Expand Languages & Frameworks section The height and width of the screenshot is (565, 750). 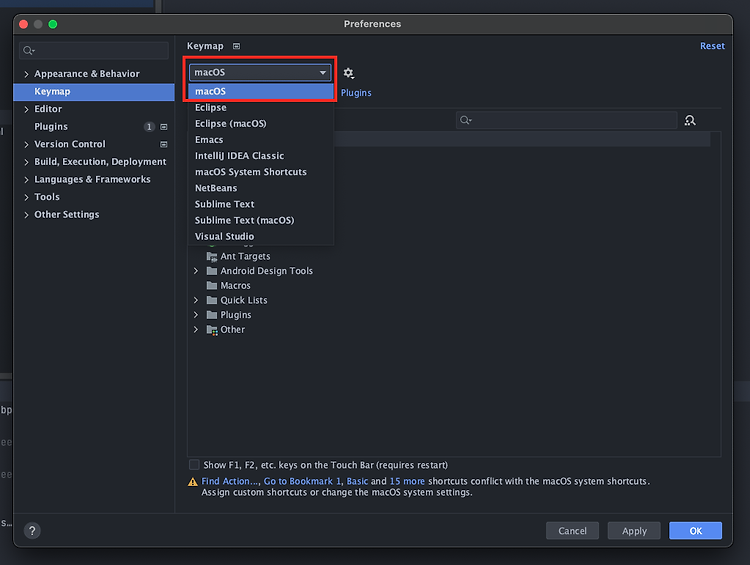[26, 180]
